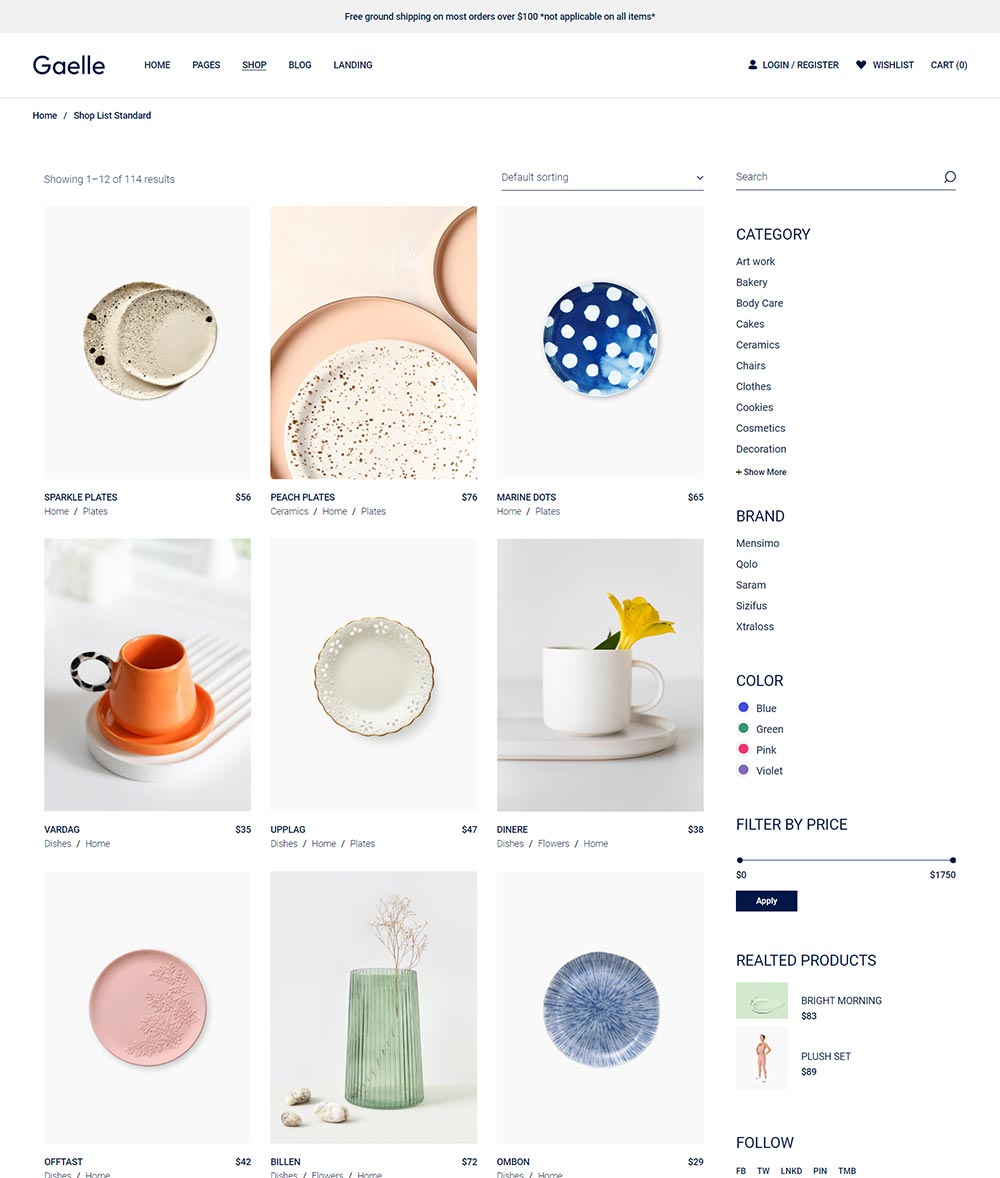Open the Marine Dots product thumbnail
Viewport: 1000px width, 1178px height.
point(600,343)
